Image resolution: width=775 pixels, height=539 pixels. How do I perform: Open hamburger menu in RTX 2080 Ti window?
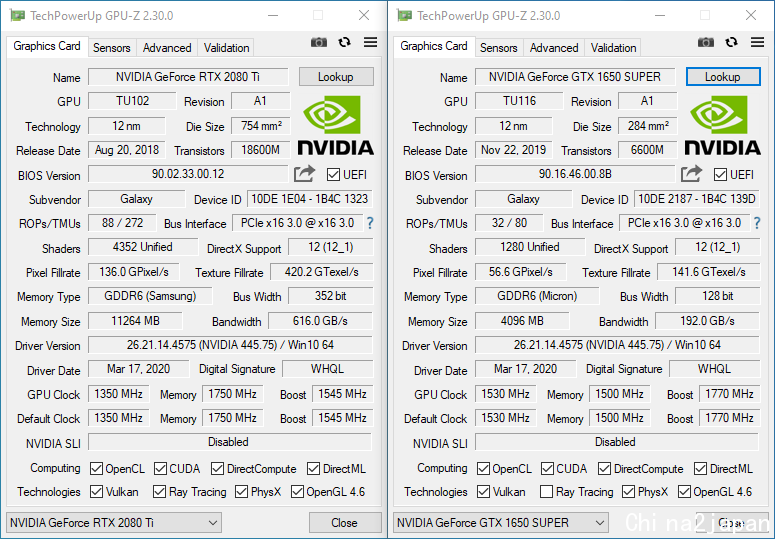tap(370, 42)
